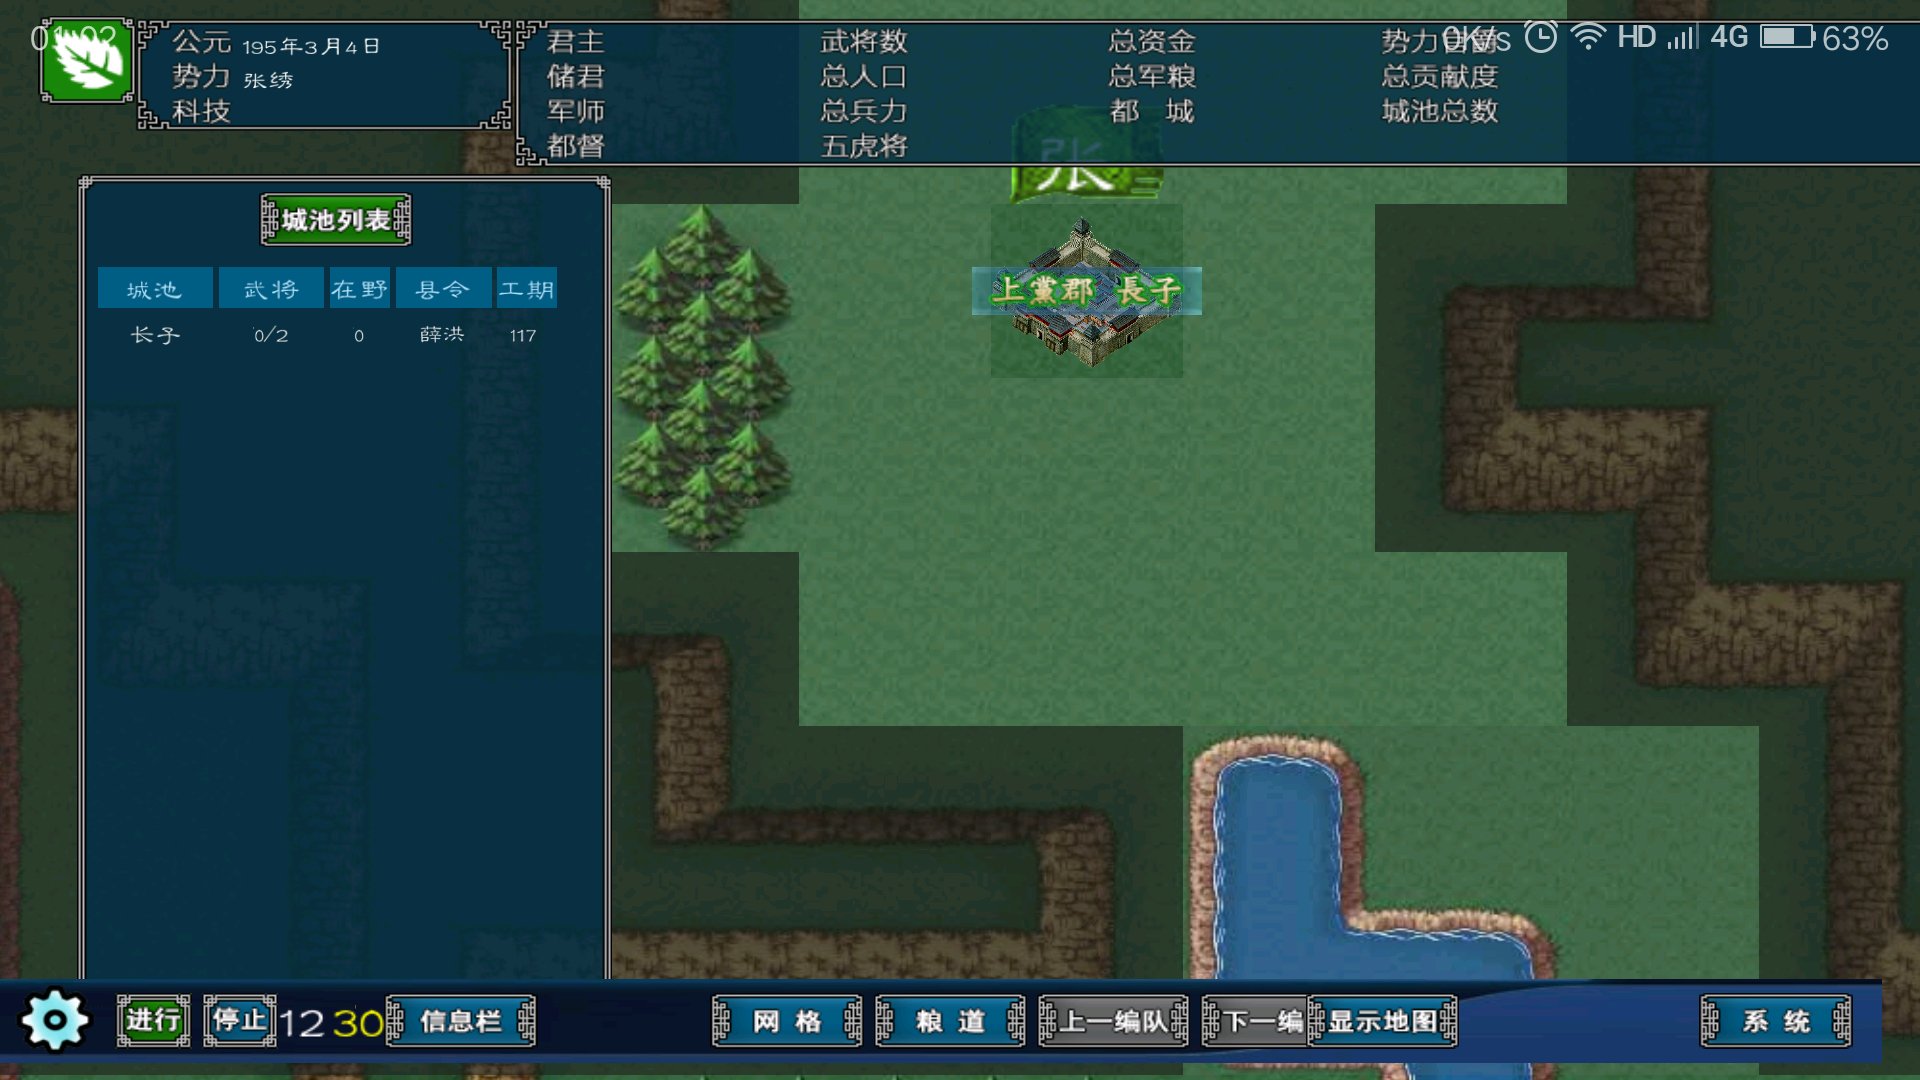This screenshot has width=1920, height=1080.
Task: Sort by the 武将 column header
Action: [271, 289]
